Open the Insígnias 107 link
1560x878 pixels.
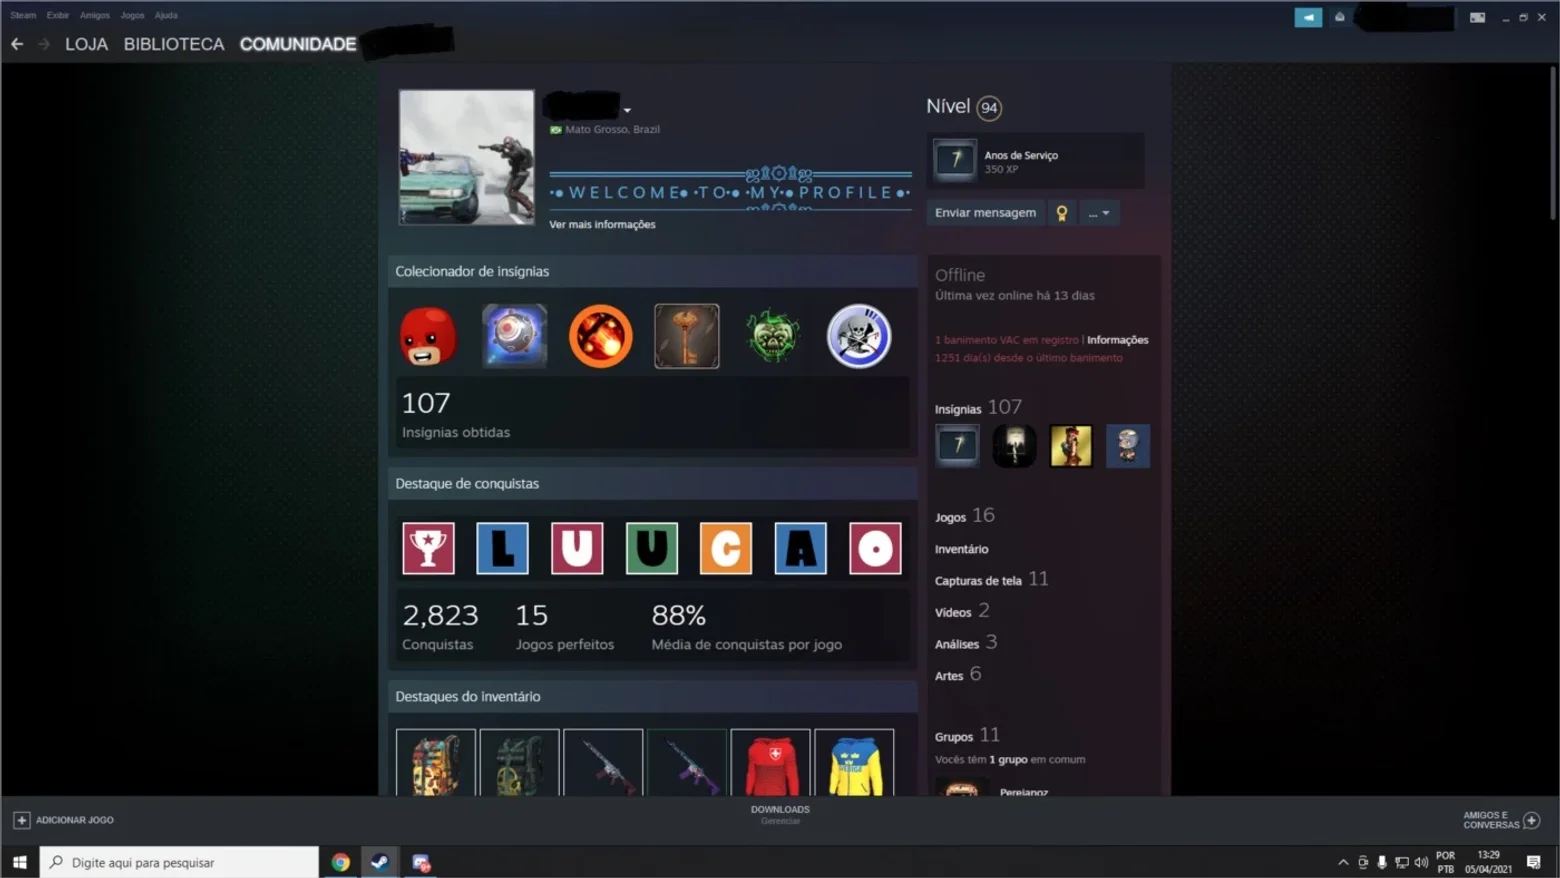pyautogui.click(x=978, y=408)
